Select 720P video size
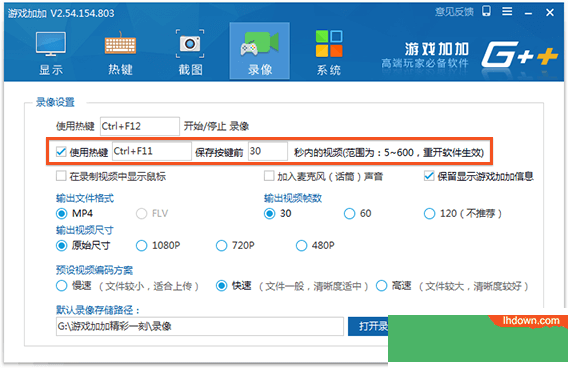The height and width of the screenshot is (368, 568). click(x=221, y=246)
